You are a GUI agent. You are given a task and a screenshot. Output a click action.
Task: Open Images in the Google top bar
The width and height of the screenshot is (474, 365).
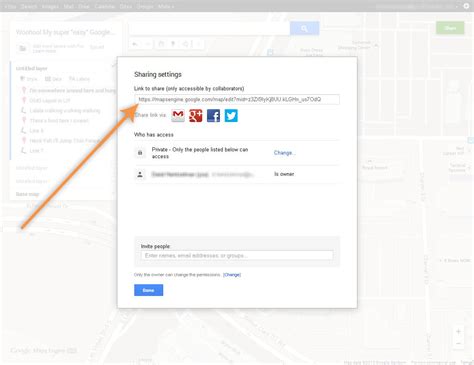[x=51, y=6]
